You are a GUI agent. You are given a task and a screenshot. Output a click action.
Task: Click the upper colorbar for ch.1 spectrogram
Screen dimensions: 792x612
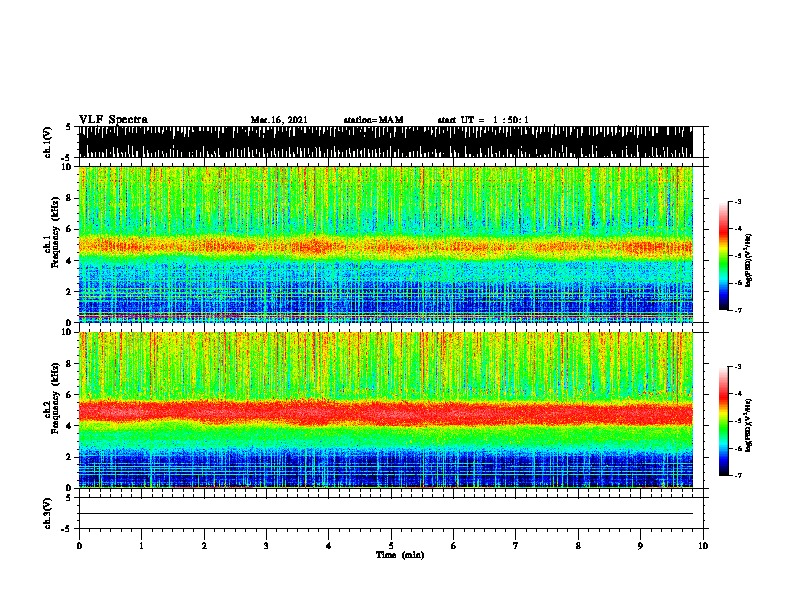[723, 256]
